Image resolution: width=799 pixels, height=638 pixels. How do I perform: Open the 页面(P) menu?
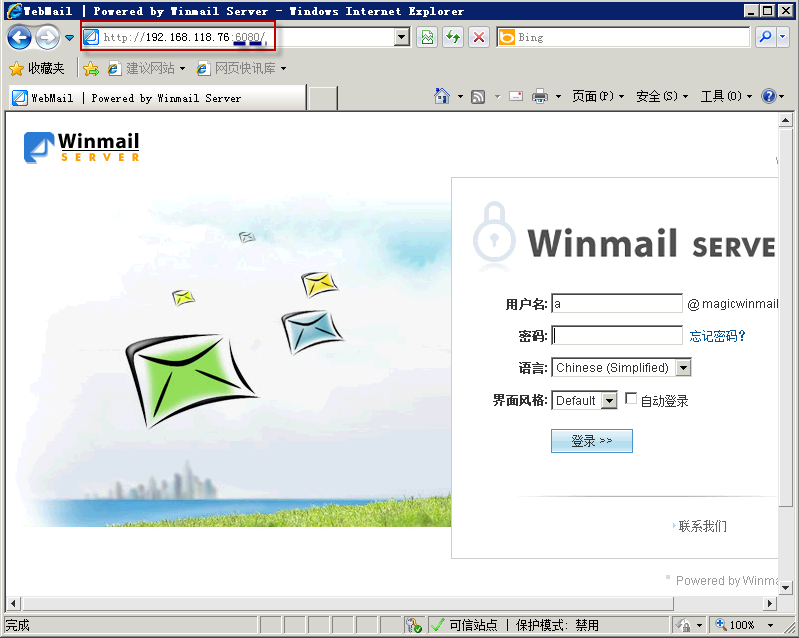pos(597,96)
